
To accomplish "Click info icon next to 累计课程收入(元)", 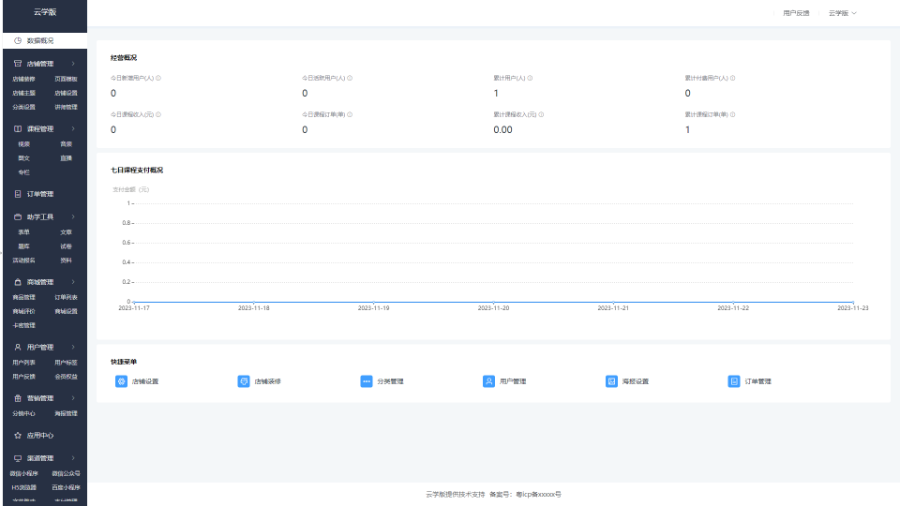I will coord(541,115).
